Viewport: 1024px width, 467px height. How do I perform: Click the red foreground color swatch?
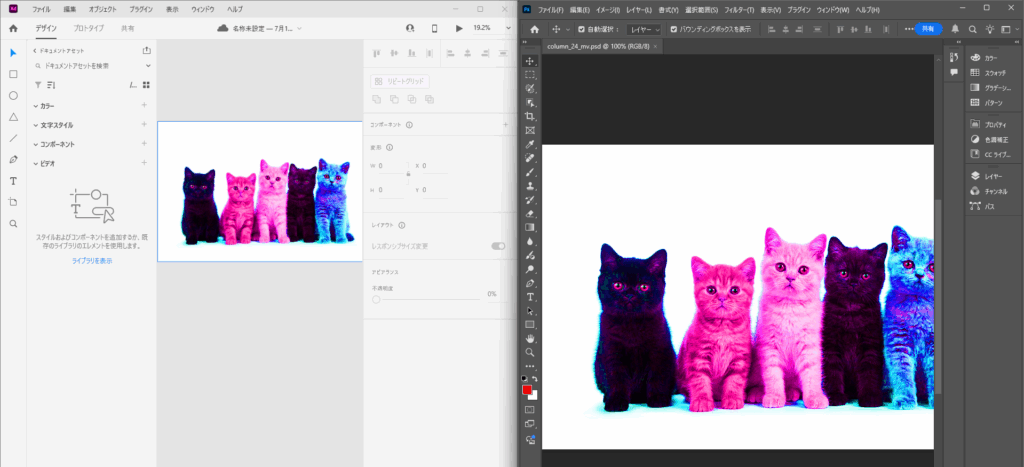528,390
